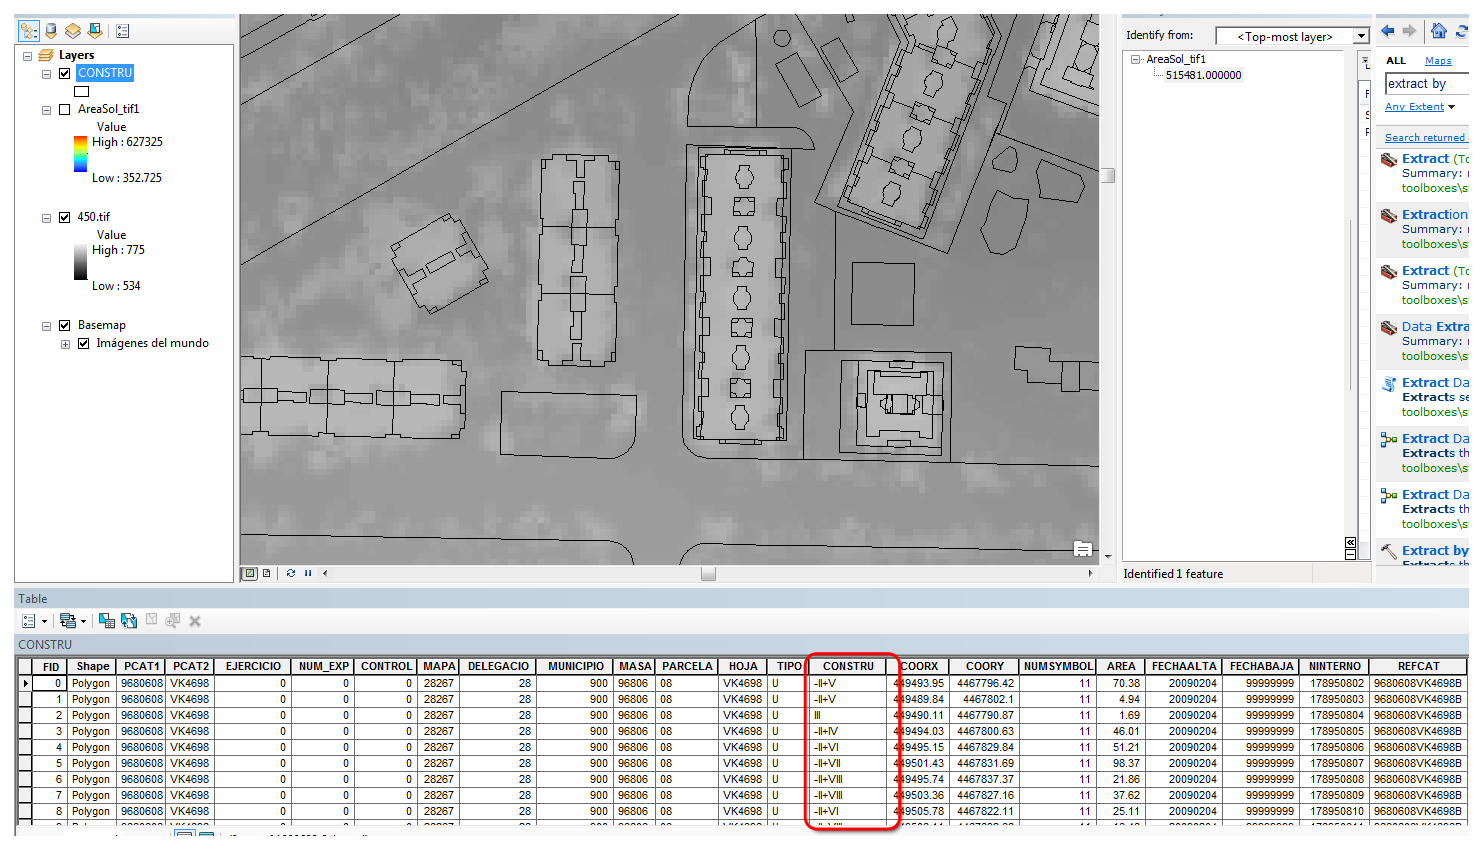The height and width of the screenshot is (850, 1483).
Task: Expand Imágenes del mundo sublayer
Action: 66,344
